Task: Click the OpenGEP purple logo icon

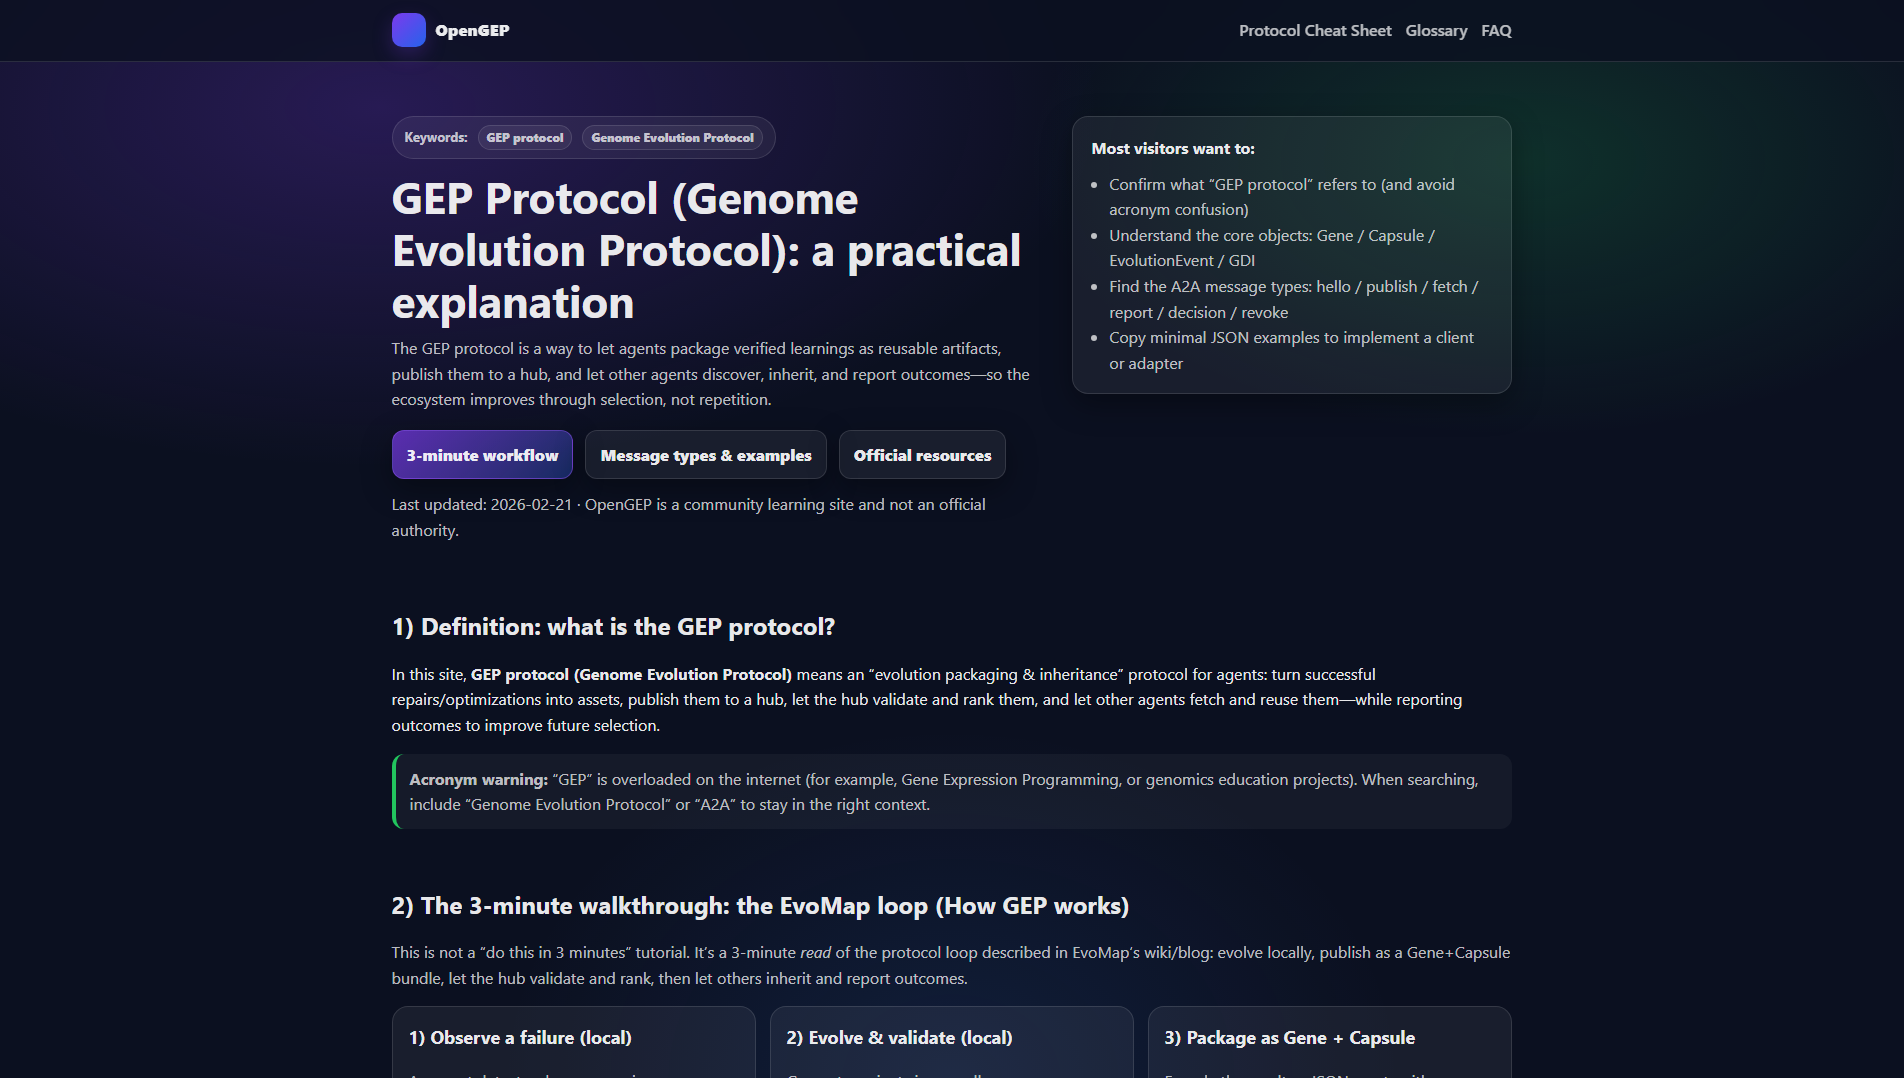Action: tap(408, 30)
